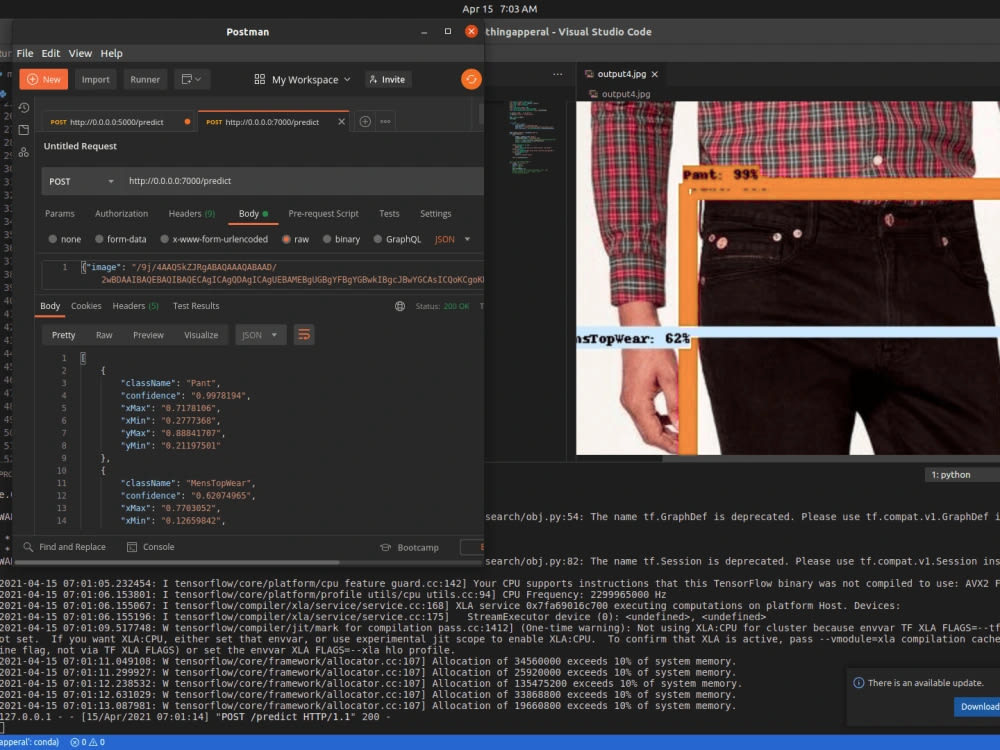Viewport: 1000px width, 750px height.
Task: Open the Edit menu in Postman
Action: tap(50, 54)
